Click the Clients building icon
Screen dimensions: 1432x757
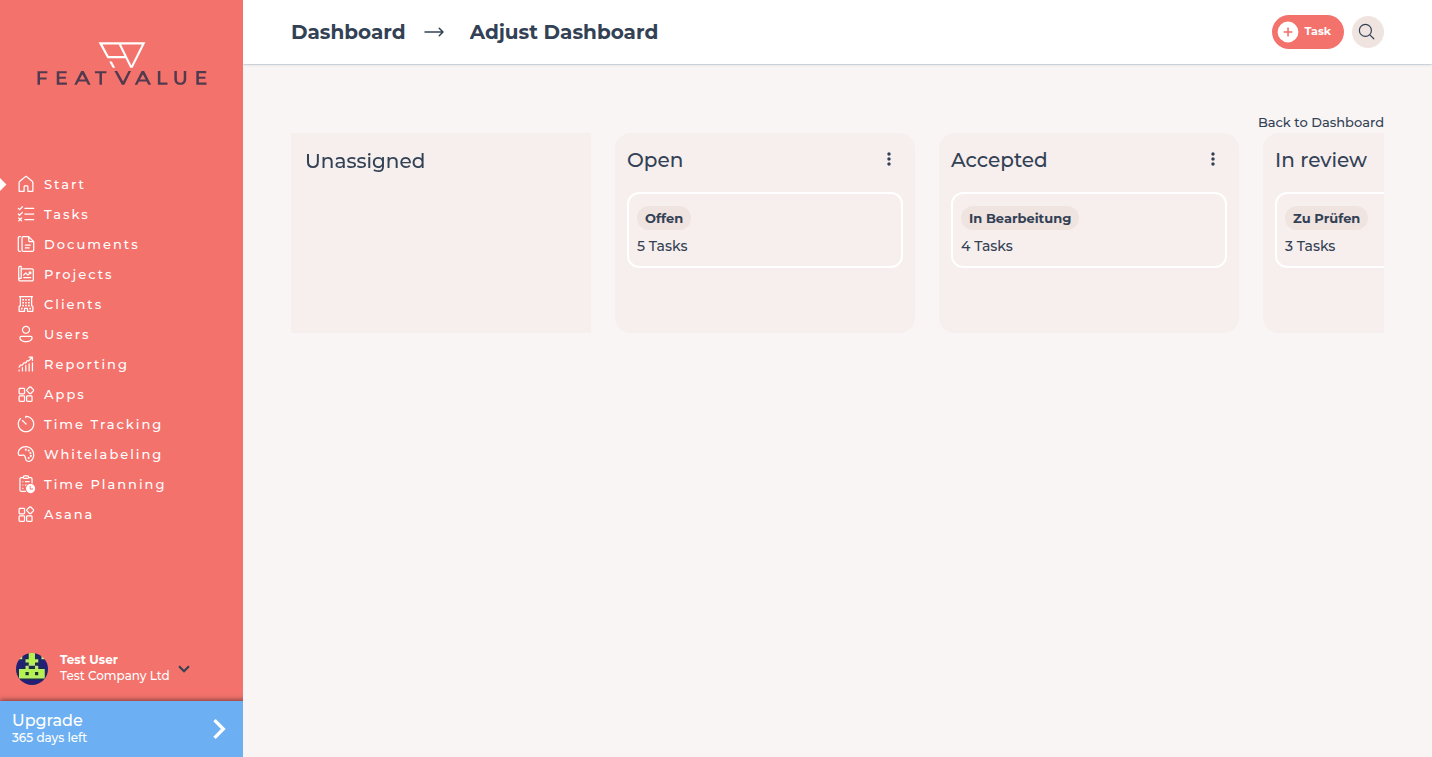tap(26, 304)
